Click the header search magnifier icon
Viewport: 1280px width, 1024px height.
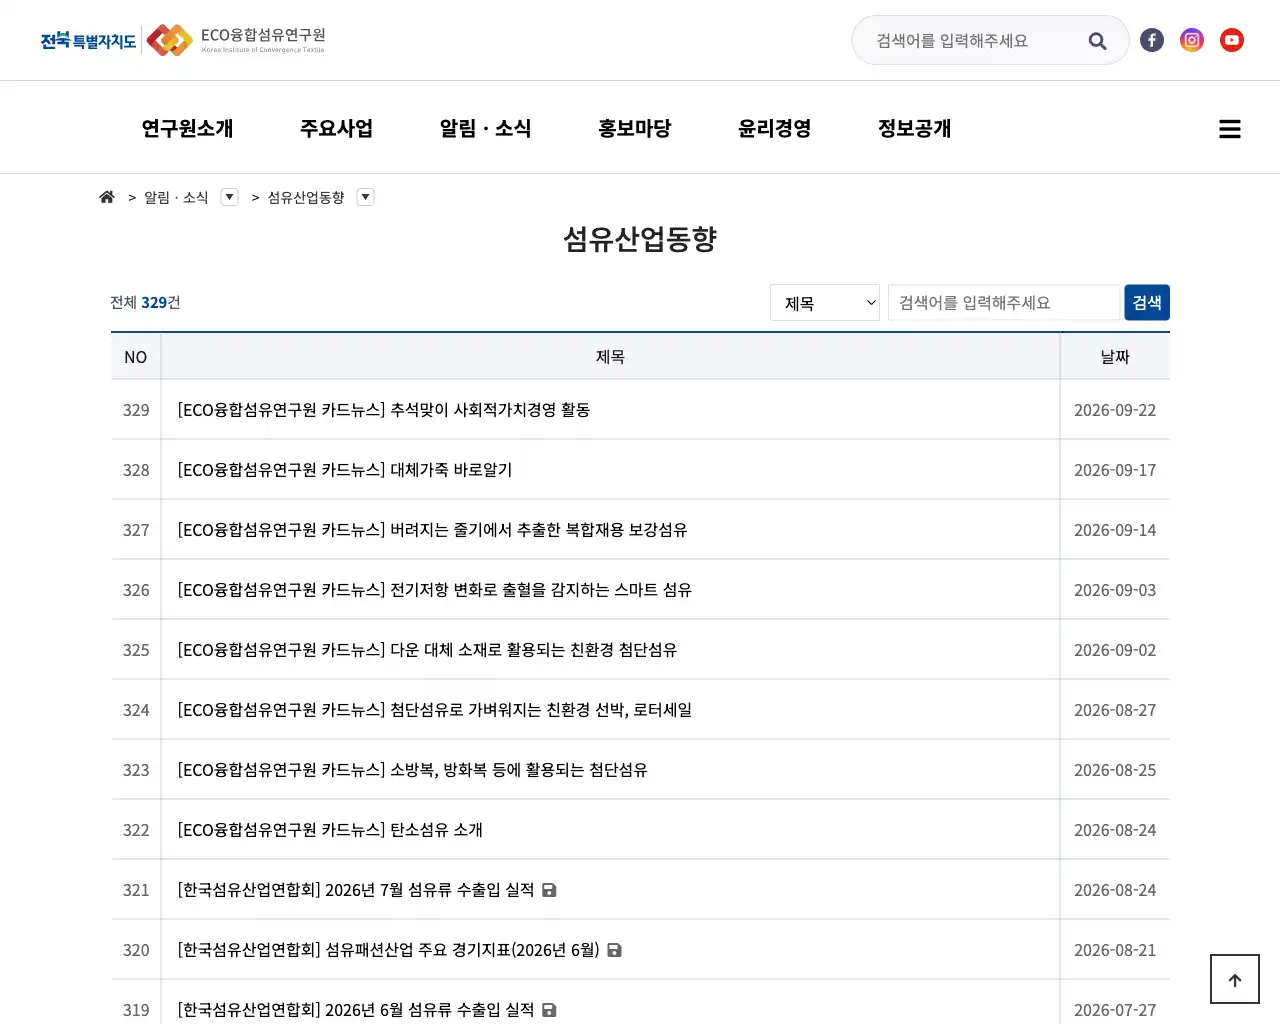click(x=1097, y=41)
